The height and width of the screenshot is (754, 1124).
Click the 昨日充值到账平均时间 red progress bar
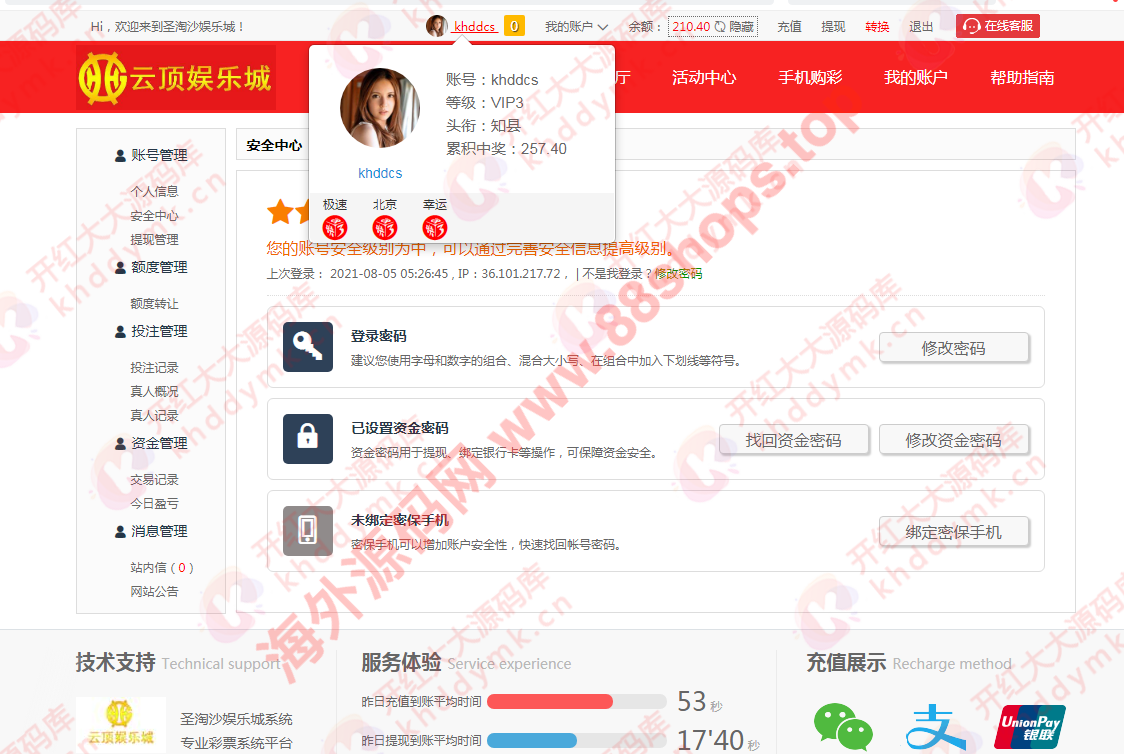pyautogui.click(x=550, y=701)
